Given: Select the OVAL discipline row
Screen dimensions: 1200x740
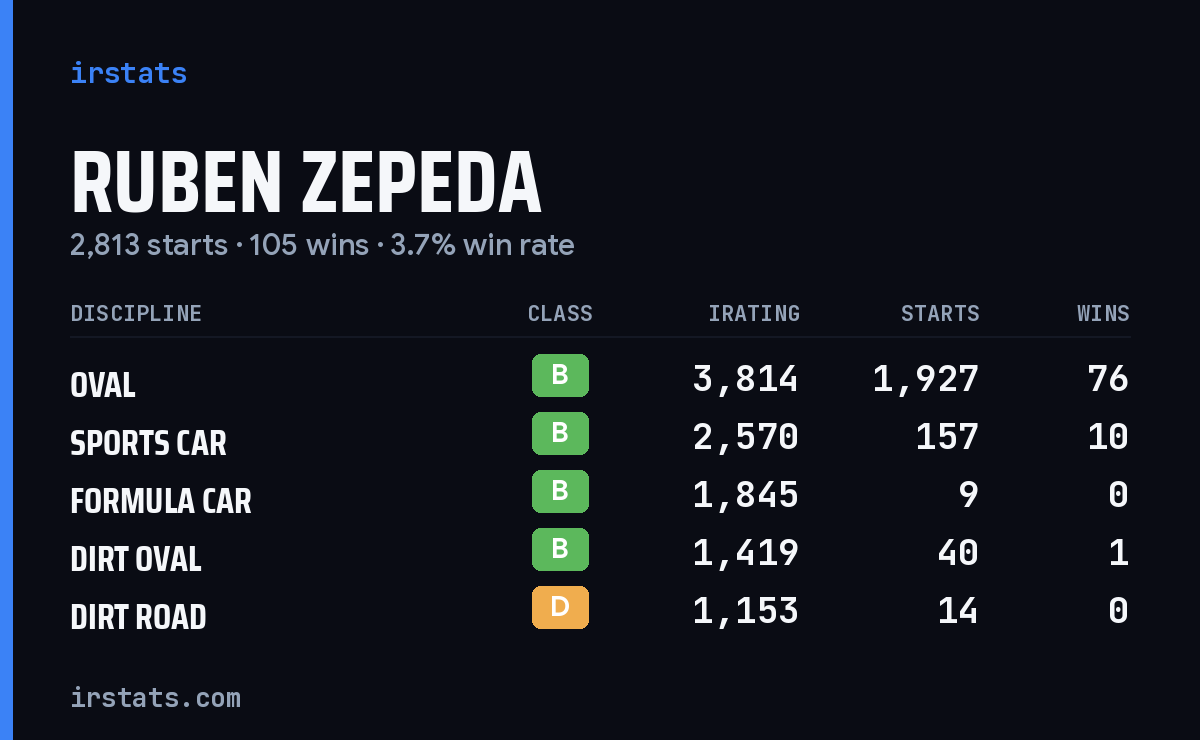Looking at the screenshot, I should tap(600, 379).
